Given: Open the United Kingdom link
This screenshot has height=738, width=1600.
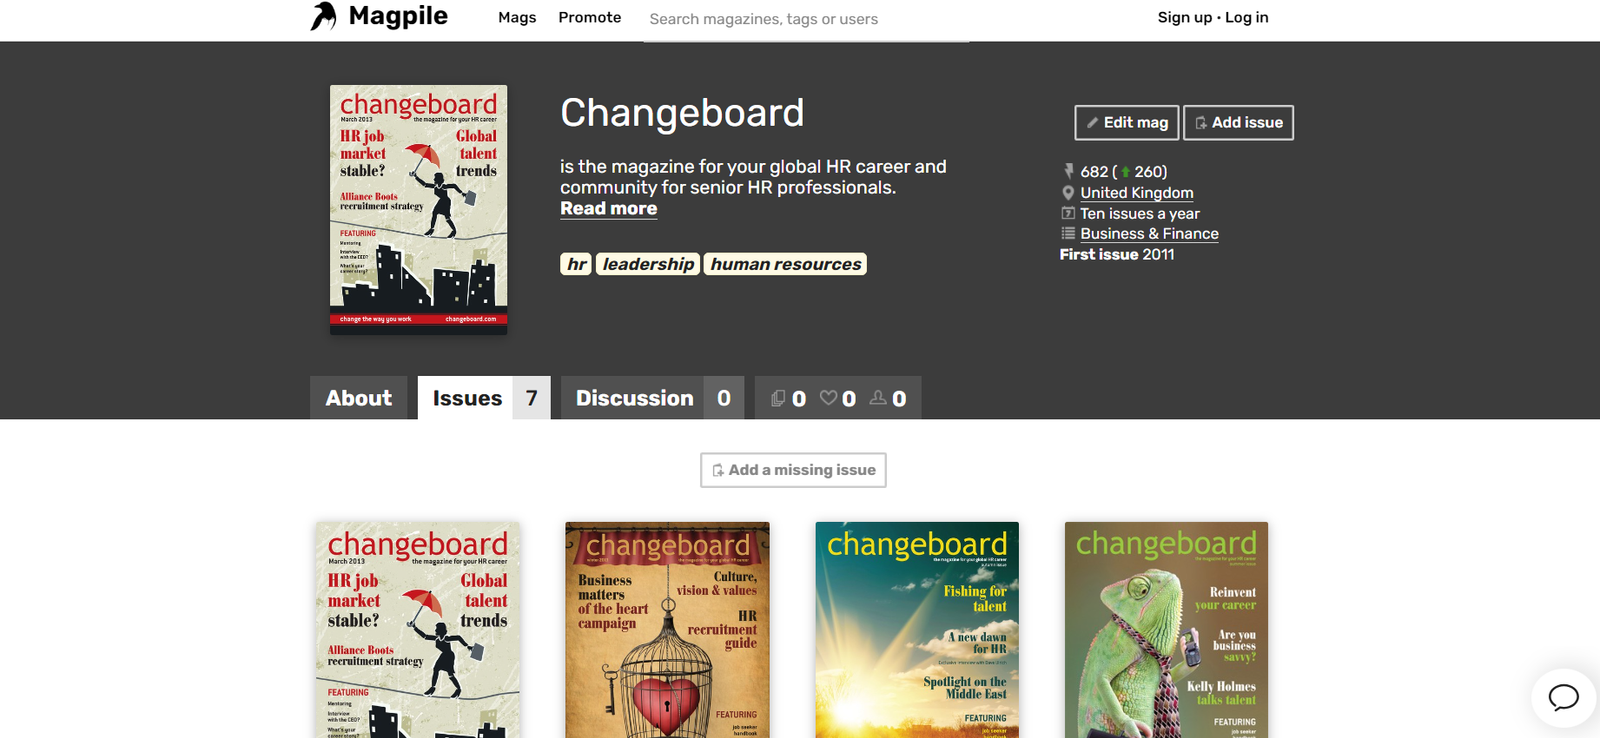Looking at the screenshot, I should [1137, 193].
